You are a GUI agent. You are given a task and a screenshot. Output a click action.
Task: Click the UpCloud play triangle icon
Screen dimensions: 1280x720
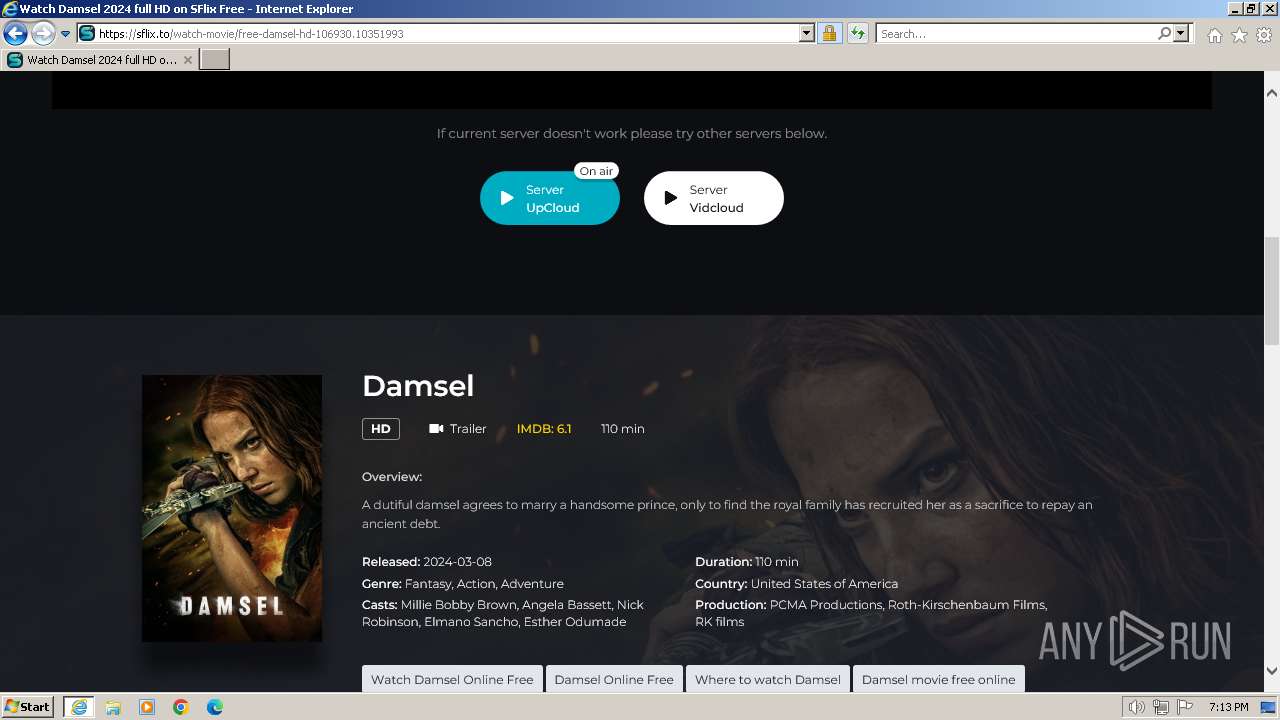click(x=507, y=198)
